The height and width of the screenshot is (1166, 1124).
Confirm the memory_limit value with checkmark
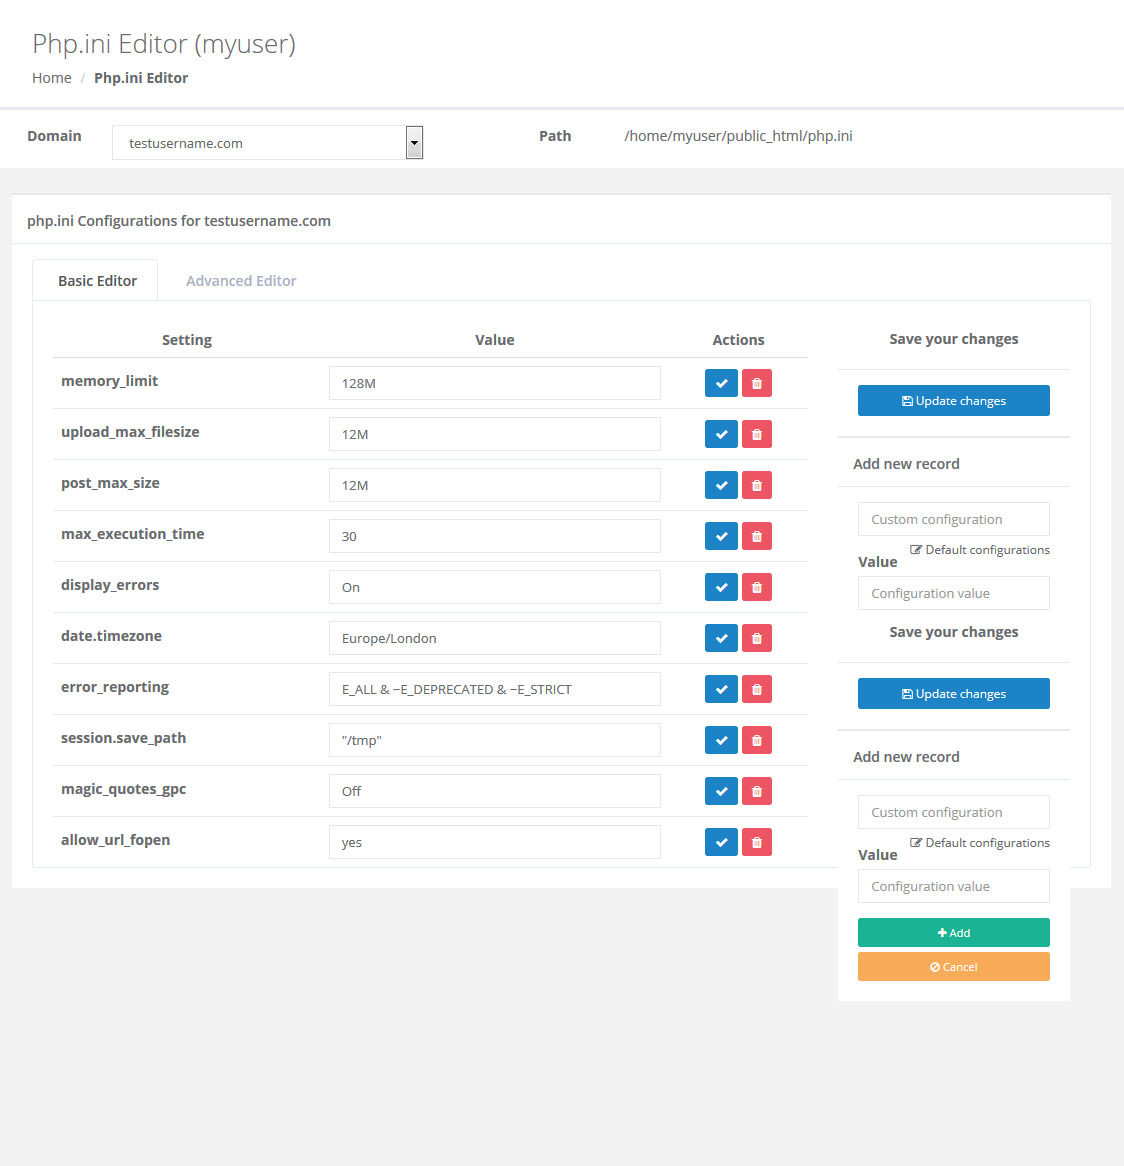721,384
